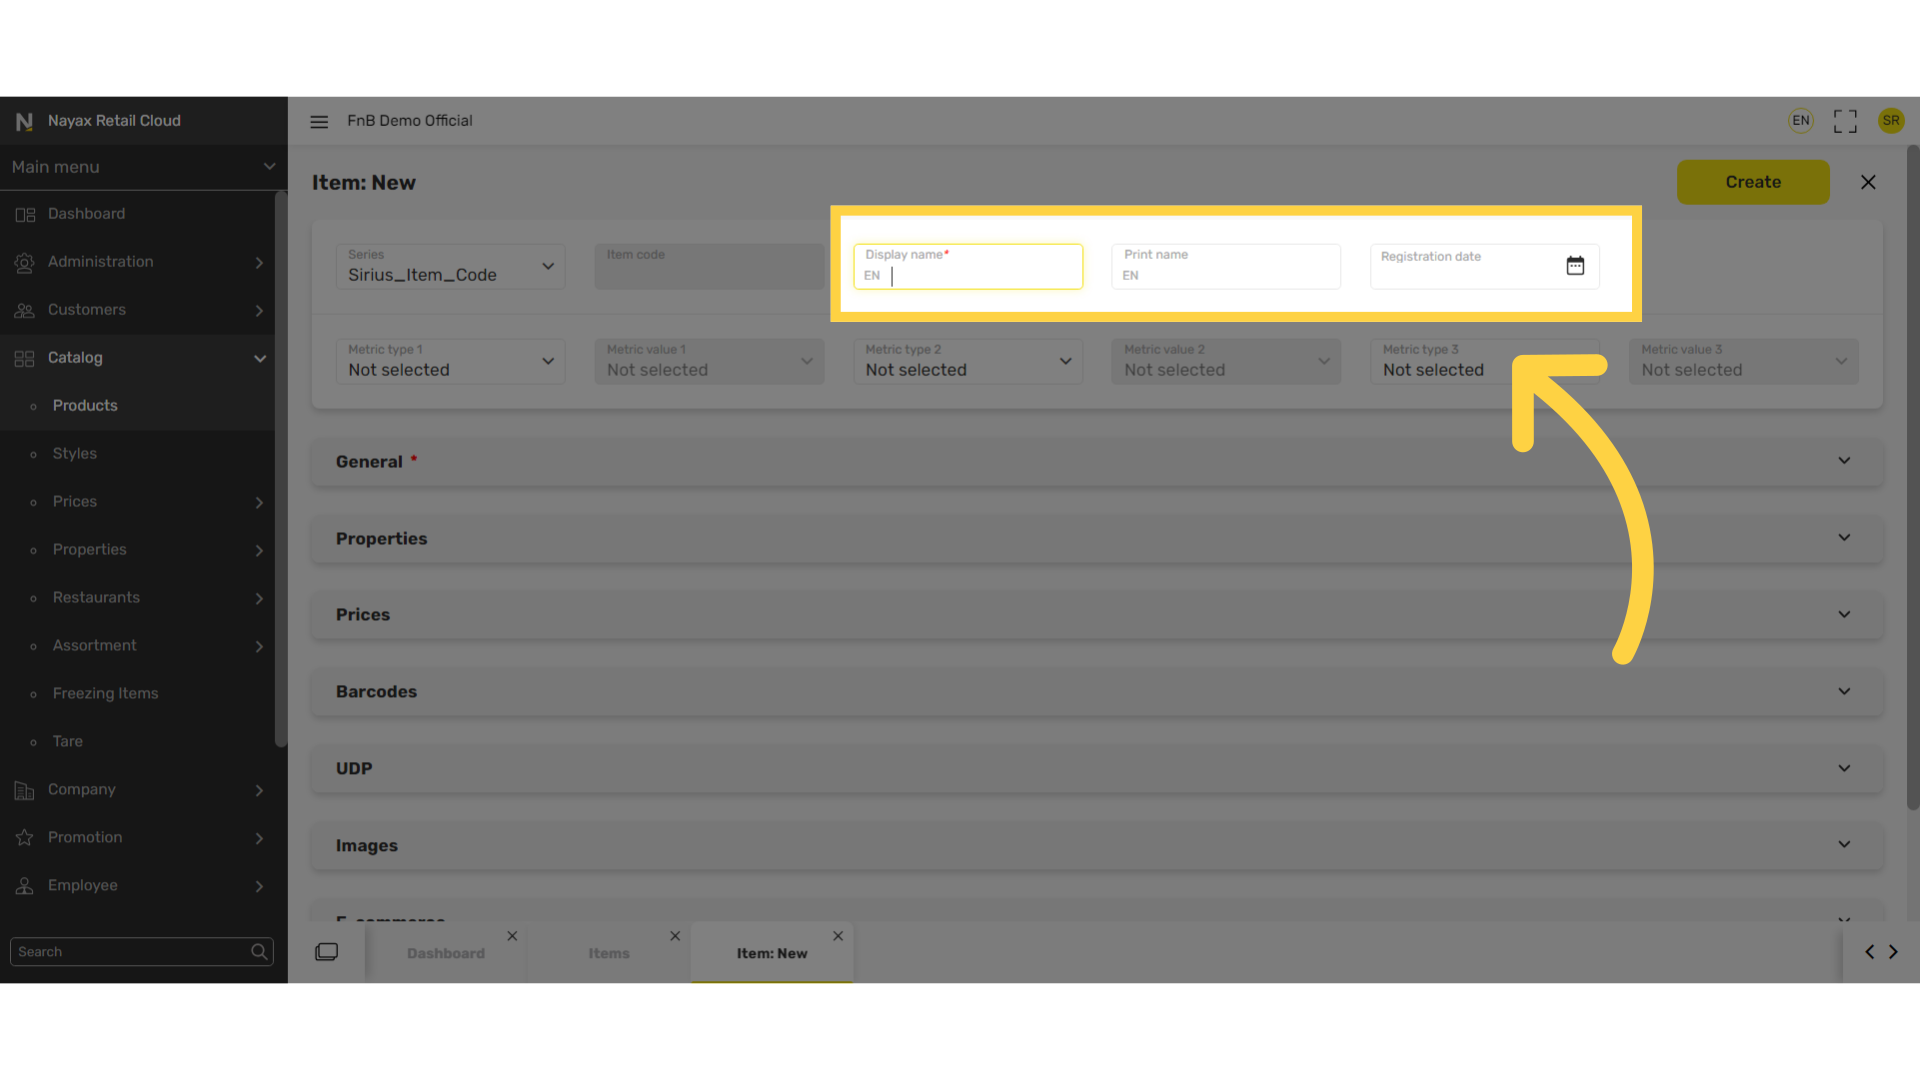
Task: Click the Customers people icon
Action: click(x=25, y=310)
